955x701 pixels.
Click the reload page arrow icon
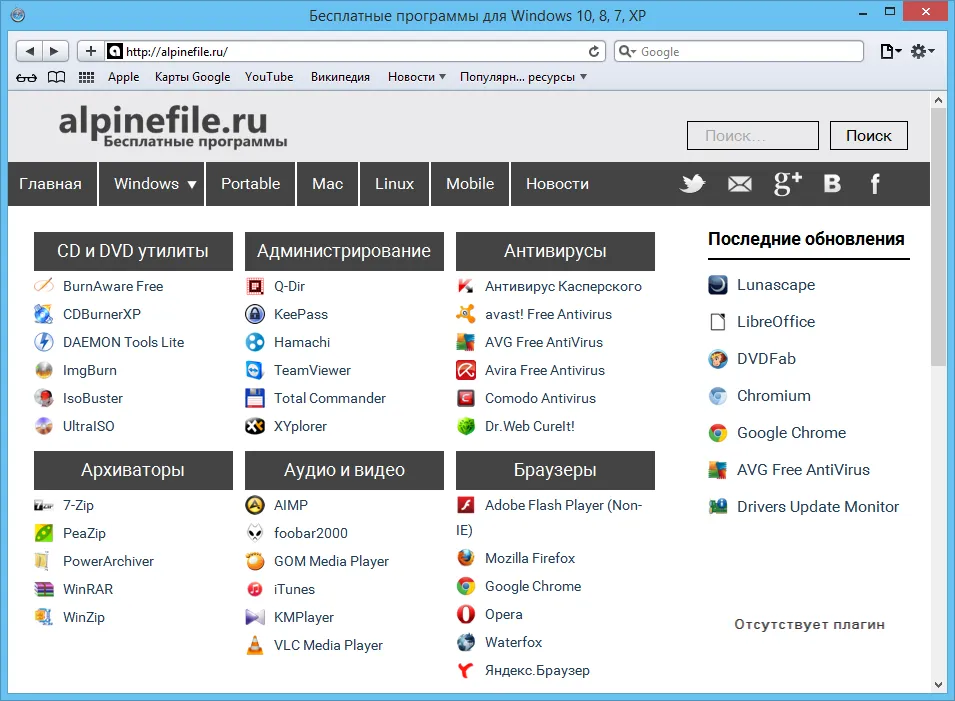coord(594,52)
